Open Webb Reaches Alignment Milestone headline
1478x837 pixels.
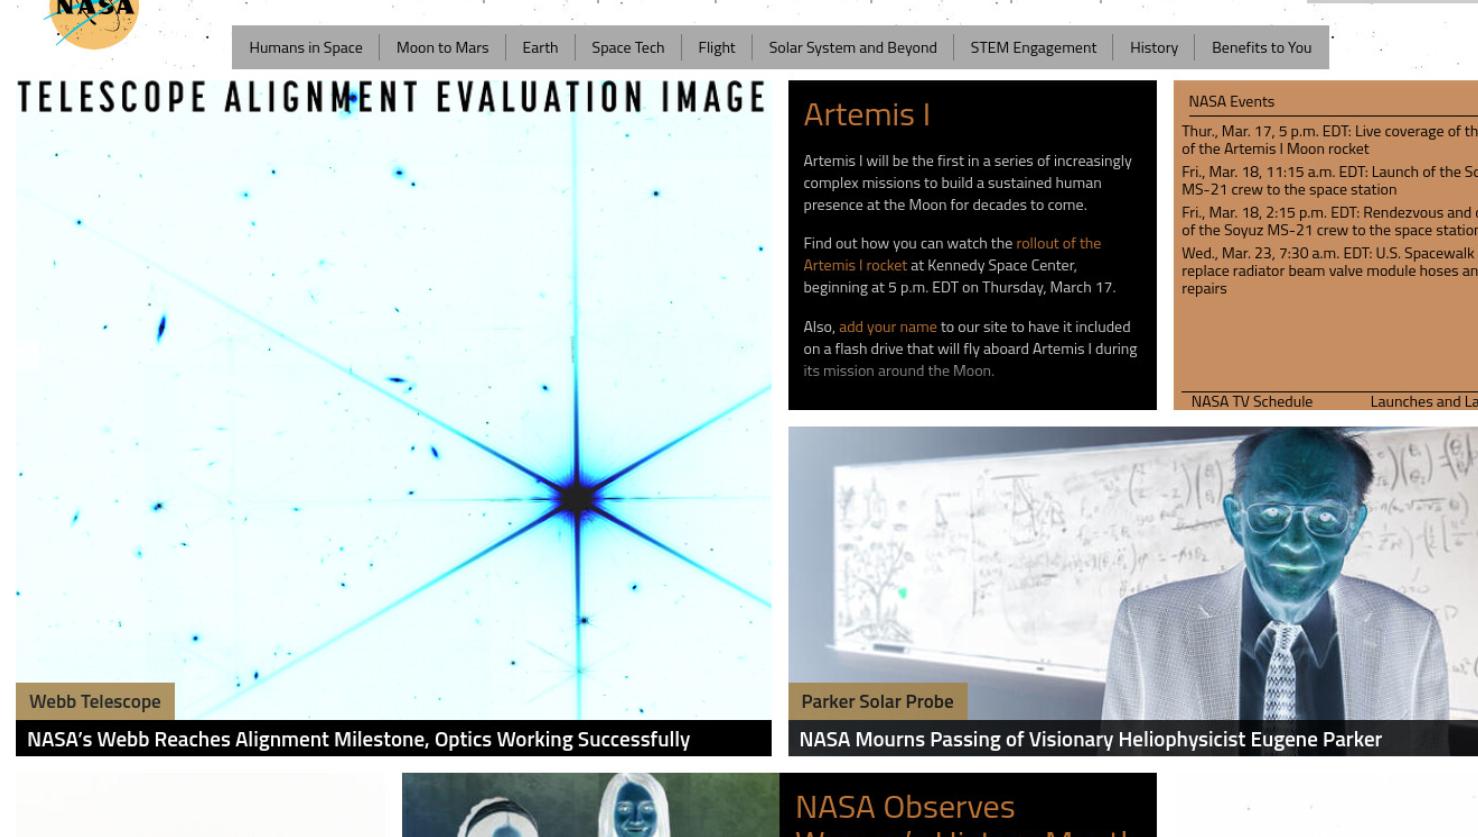[x=358, y=739]
